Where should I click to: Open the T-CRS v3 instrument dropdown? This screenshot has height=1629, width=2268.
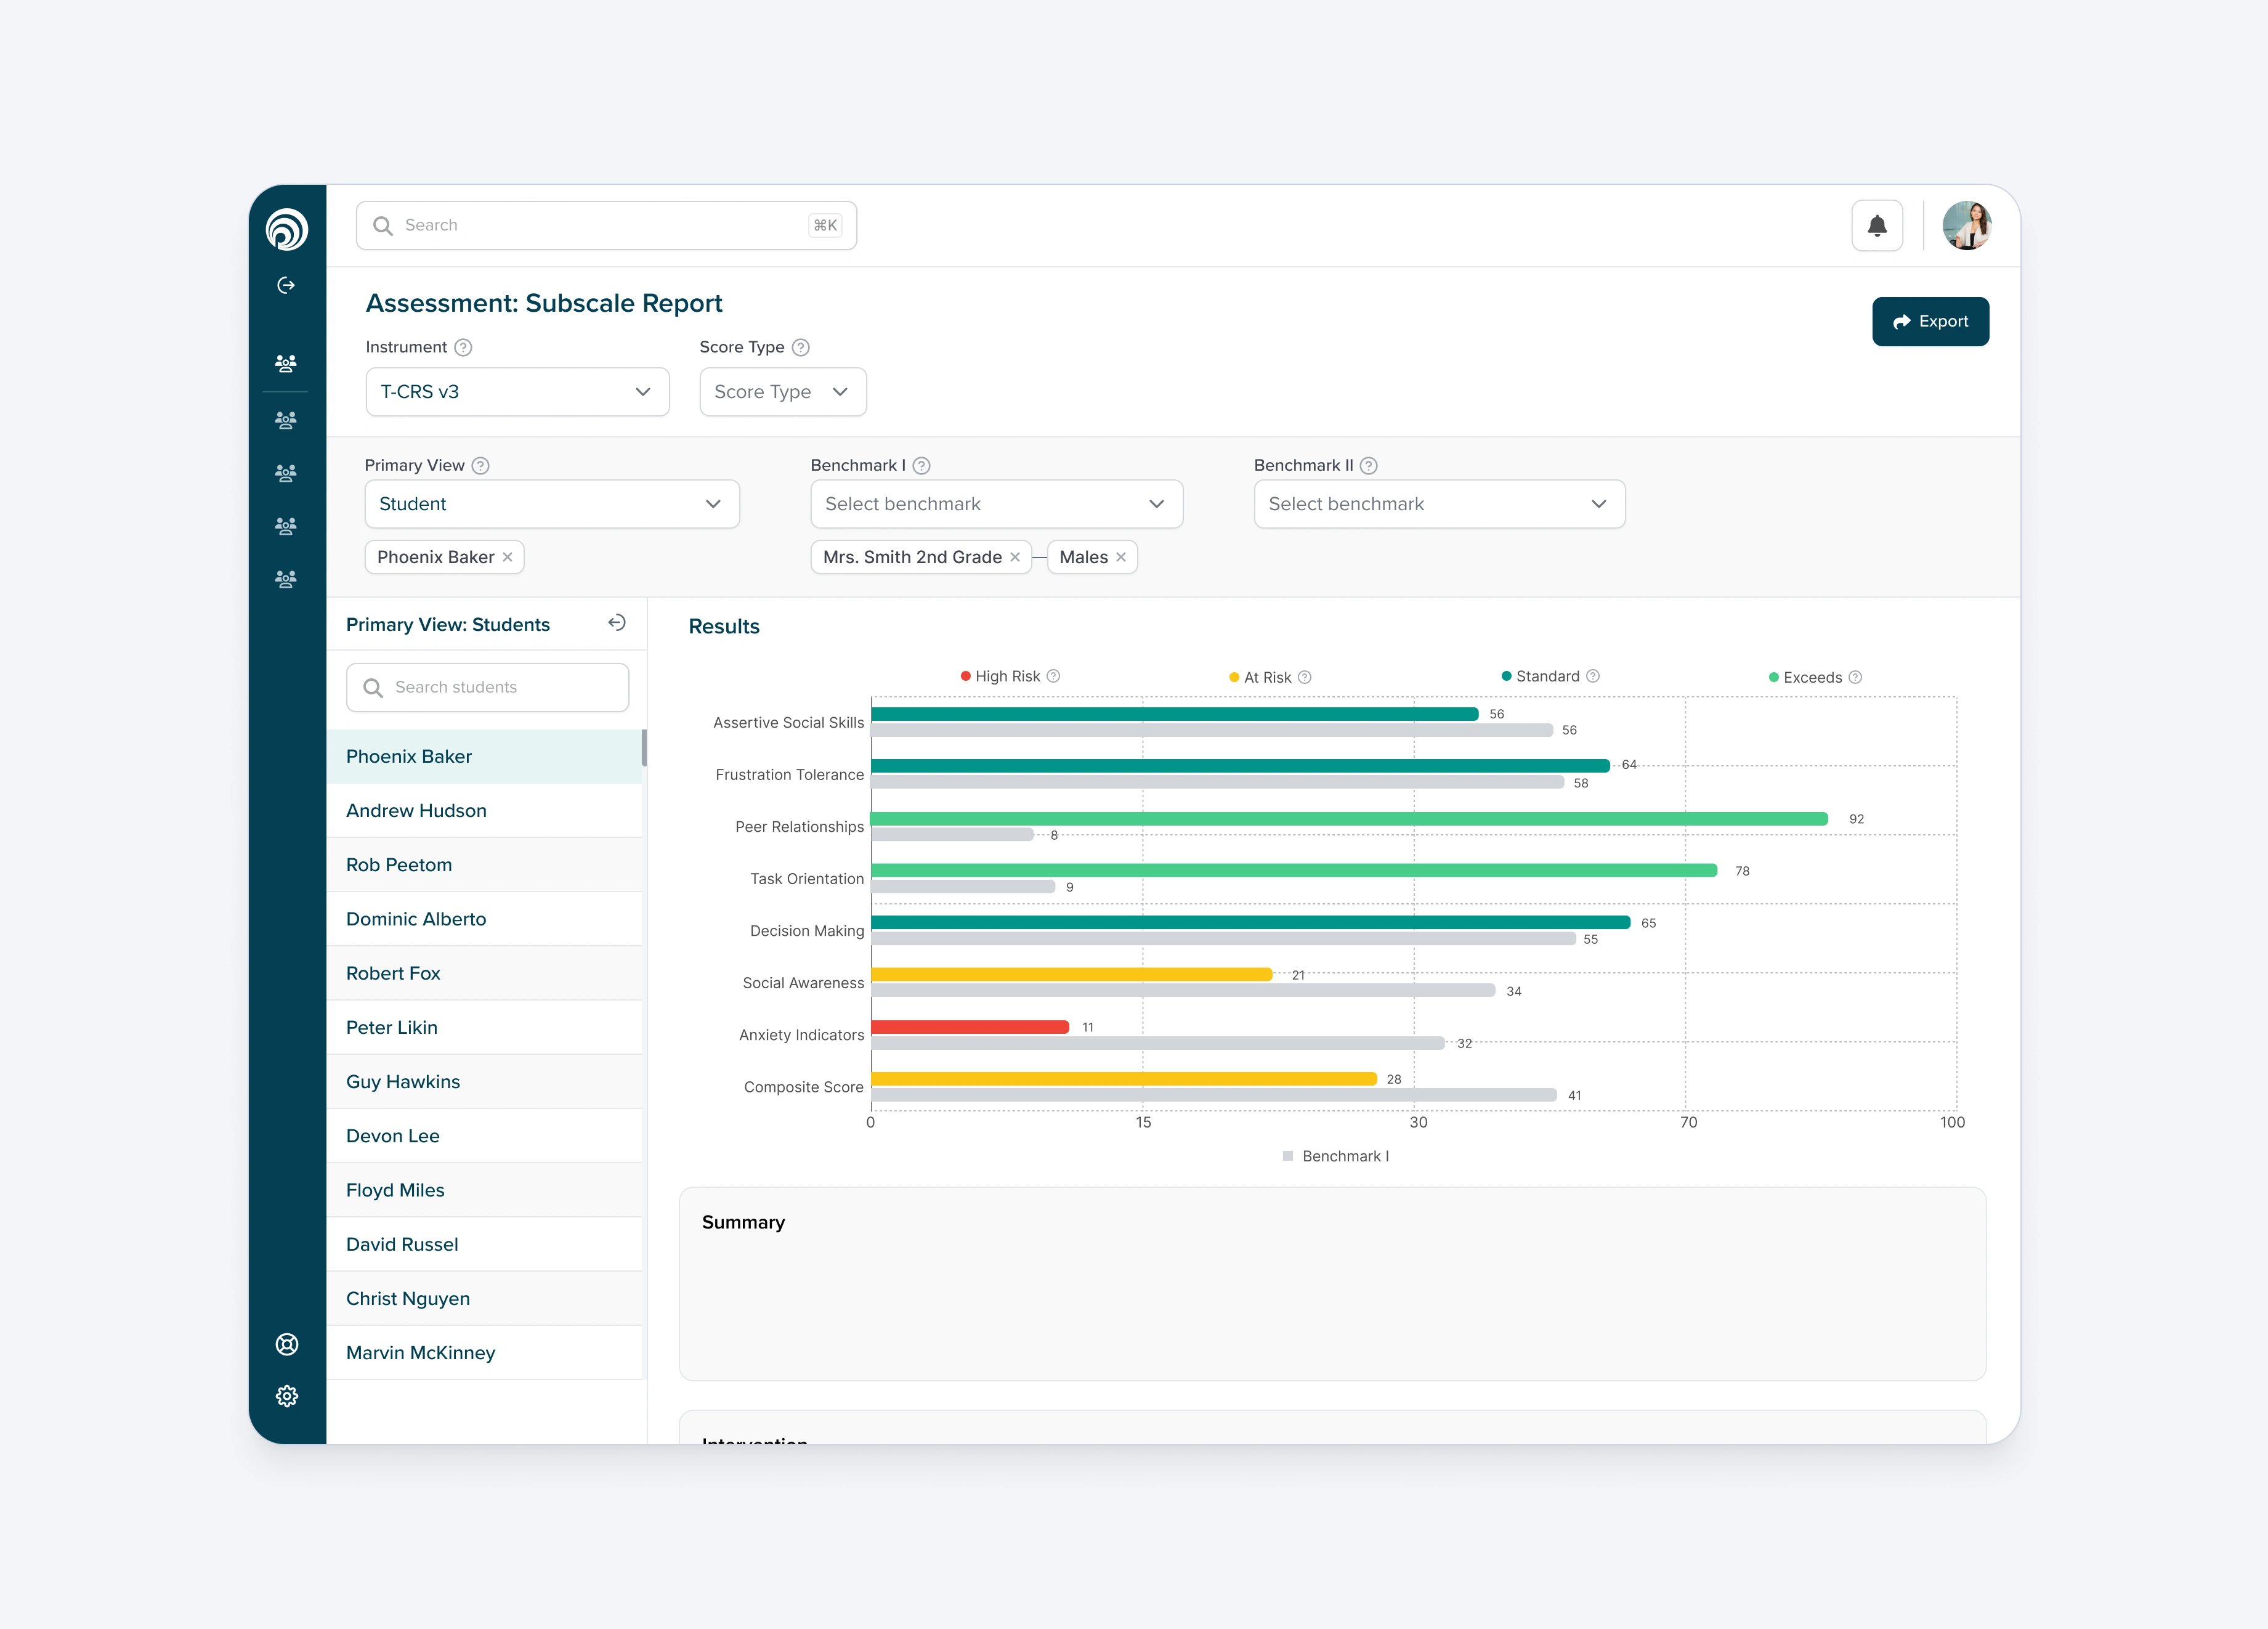pos(517,392)
